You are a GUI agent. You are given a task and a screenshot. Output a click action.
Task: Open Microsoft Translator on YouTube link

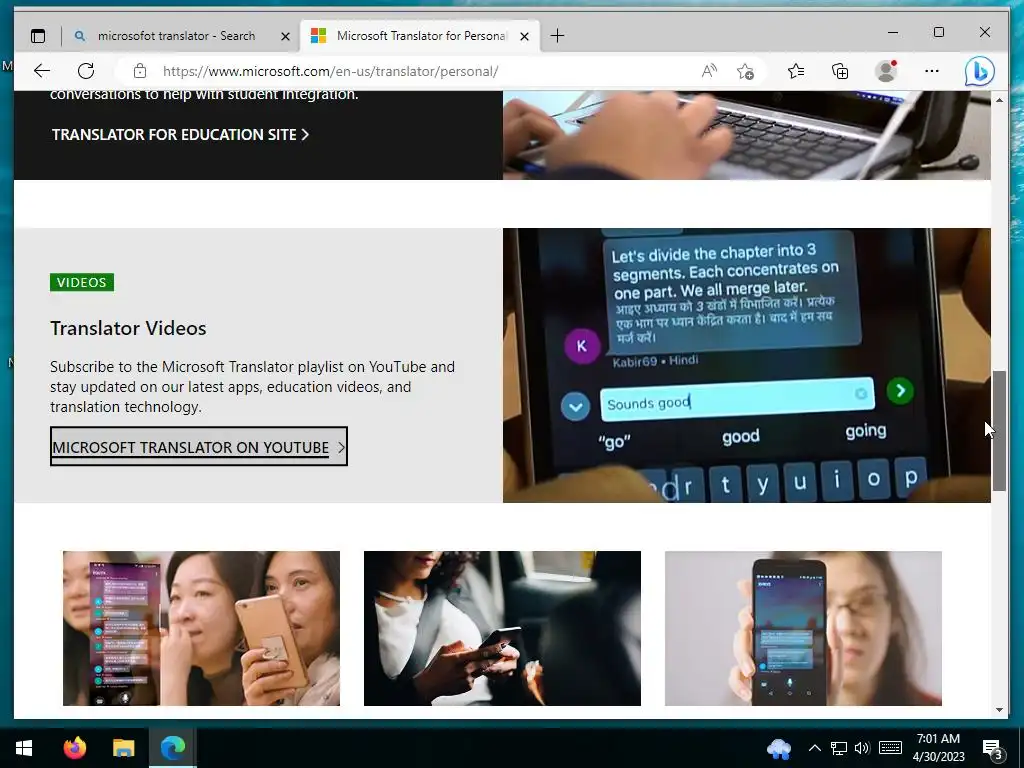pos(199,447)
